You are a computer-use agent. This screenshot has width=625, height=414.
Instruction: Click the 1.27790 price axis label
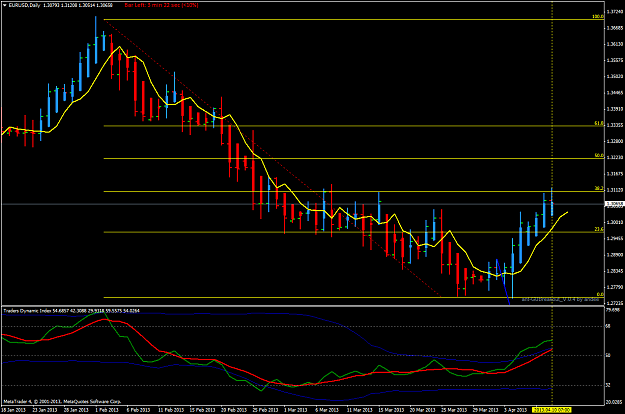tap(614, 287)
